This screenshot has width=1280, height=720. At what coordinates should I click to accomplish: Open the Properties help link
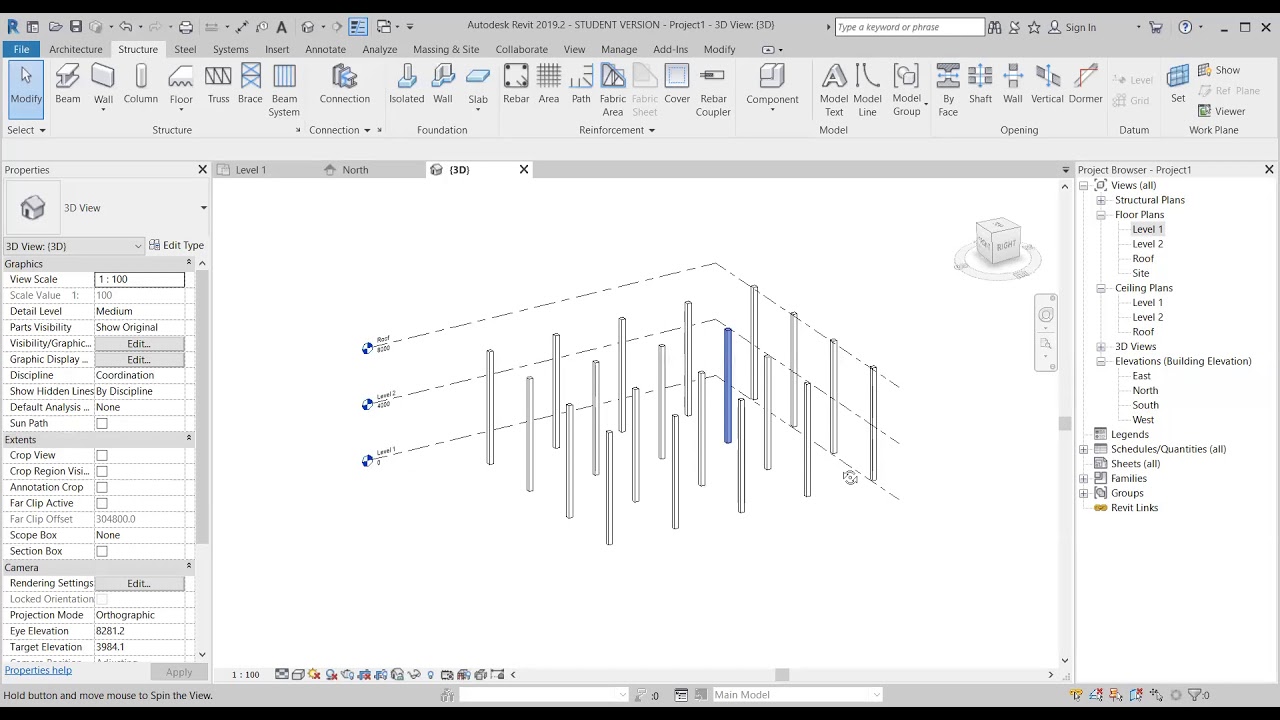coord(38,670)
